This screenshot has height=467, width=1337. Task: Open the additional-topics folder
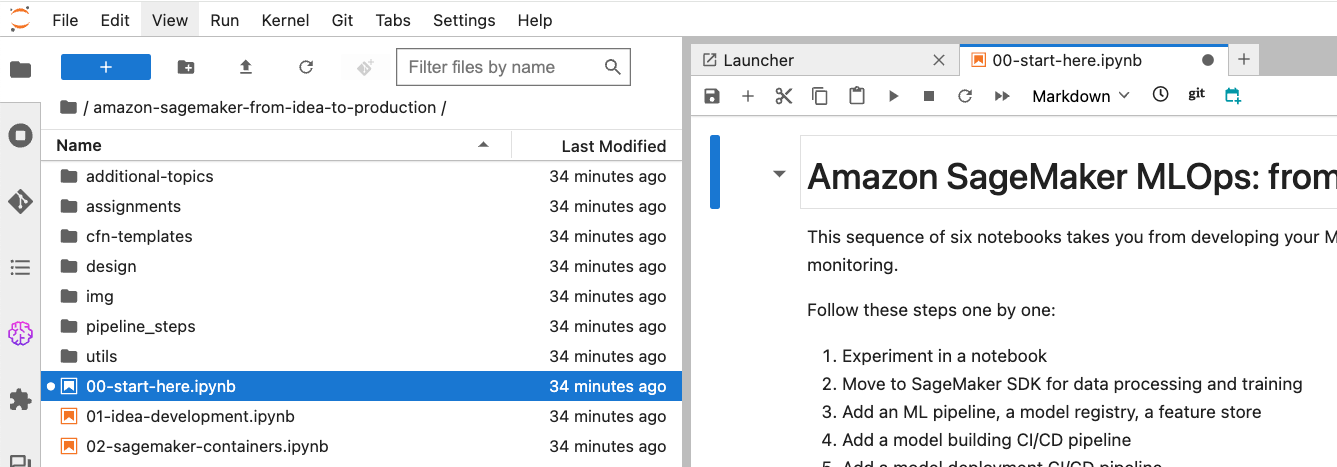[362, 176]
